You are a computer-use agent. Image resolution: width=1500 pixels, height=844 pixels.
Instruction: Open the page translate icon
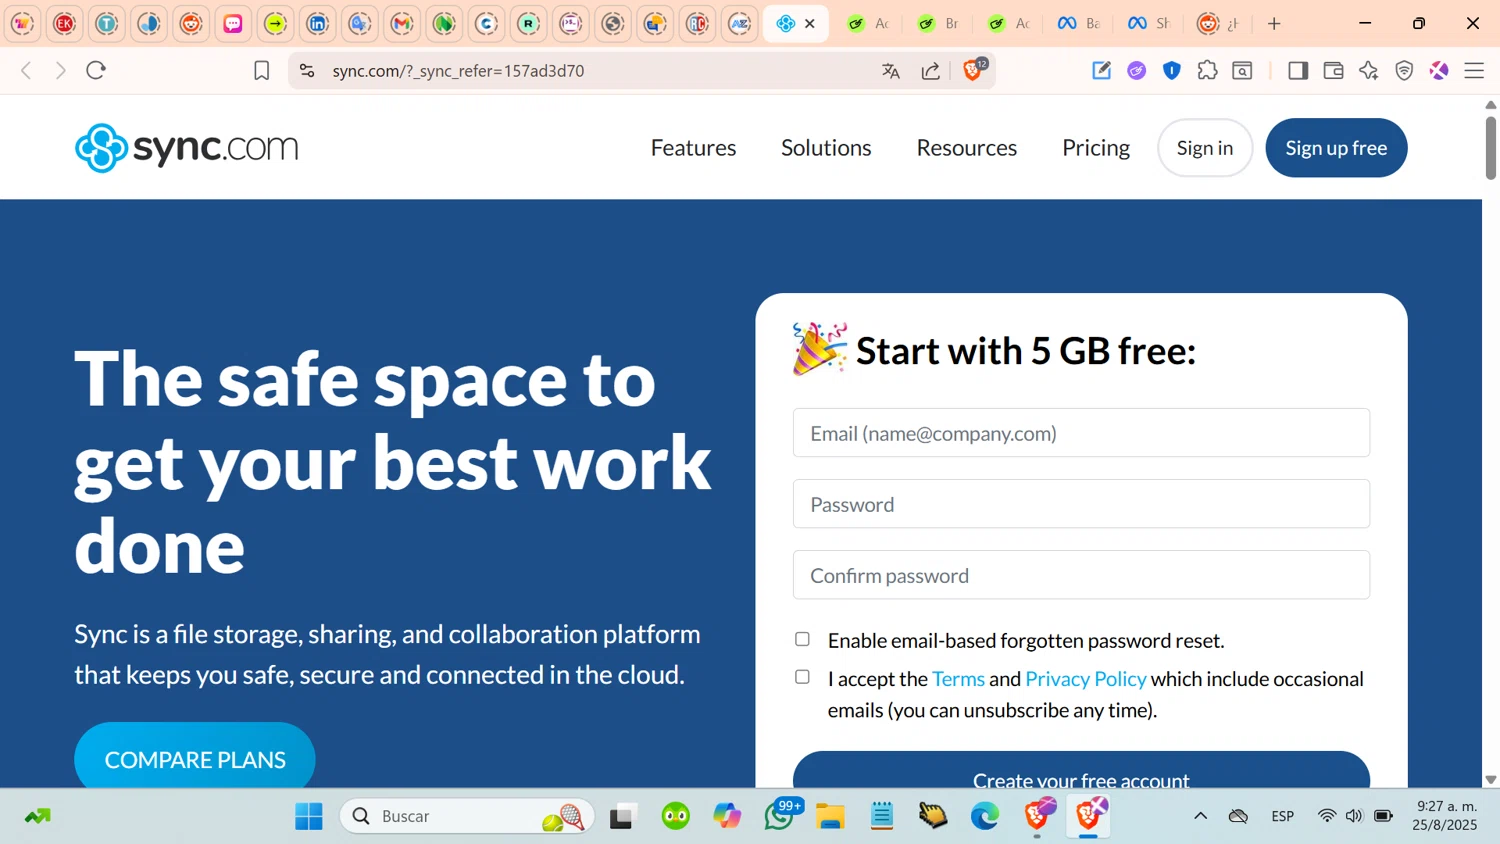click(891, 71)
